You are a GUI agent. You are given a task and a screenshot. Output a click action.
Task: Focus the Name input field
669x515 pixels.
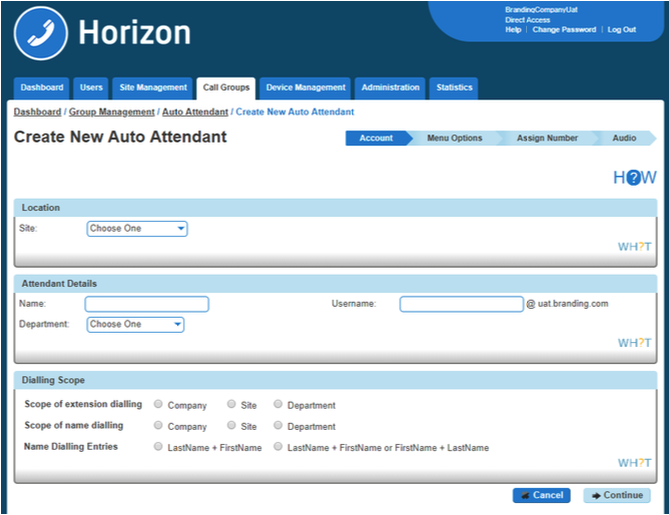pyautogui.click(x=147, y=304)
